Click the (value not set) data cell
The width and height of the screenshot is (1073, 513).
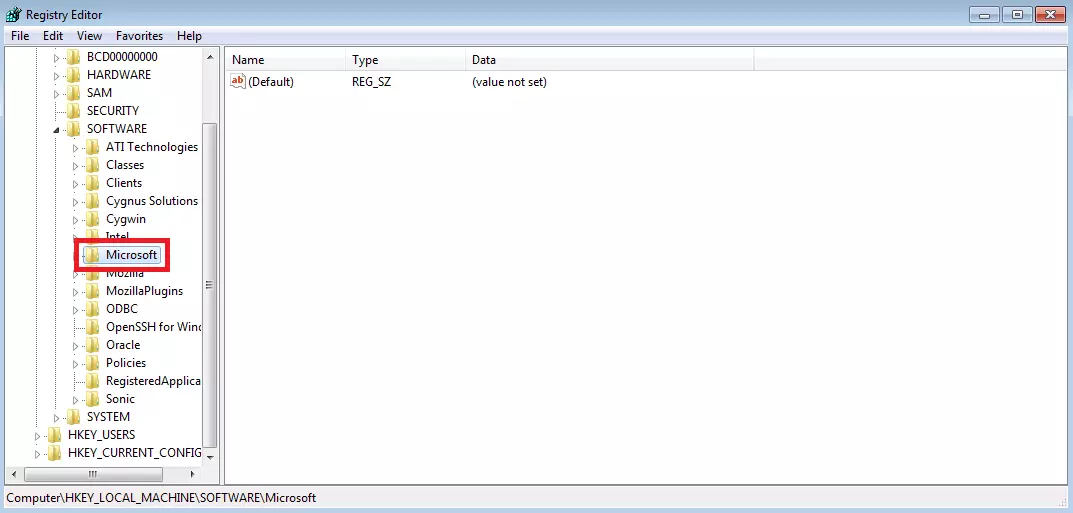tap(510, 82)
